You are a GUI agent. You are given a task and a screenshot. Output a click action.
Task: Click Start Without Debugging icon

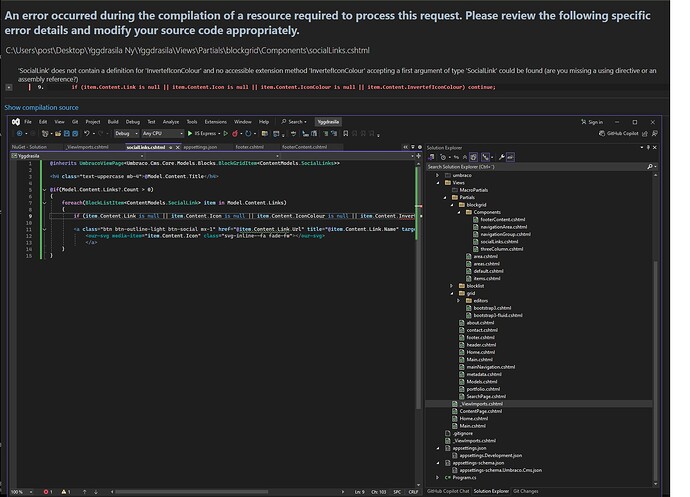point(226,133)
